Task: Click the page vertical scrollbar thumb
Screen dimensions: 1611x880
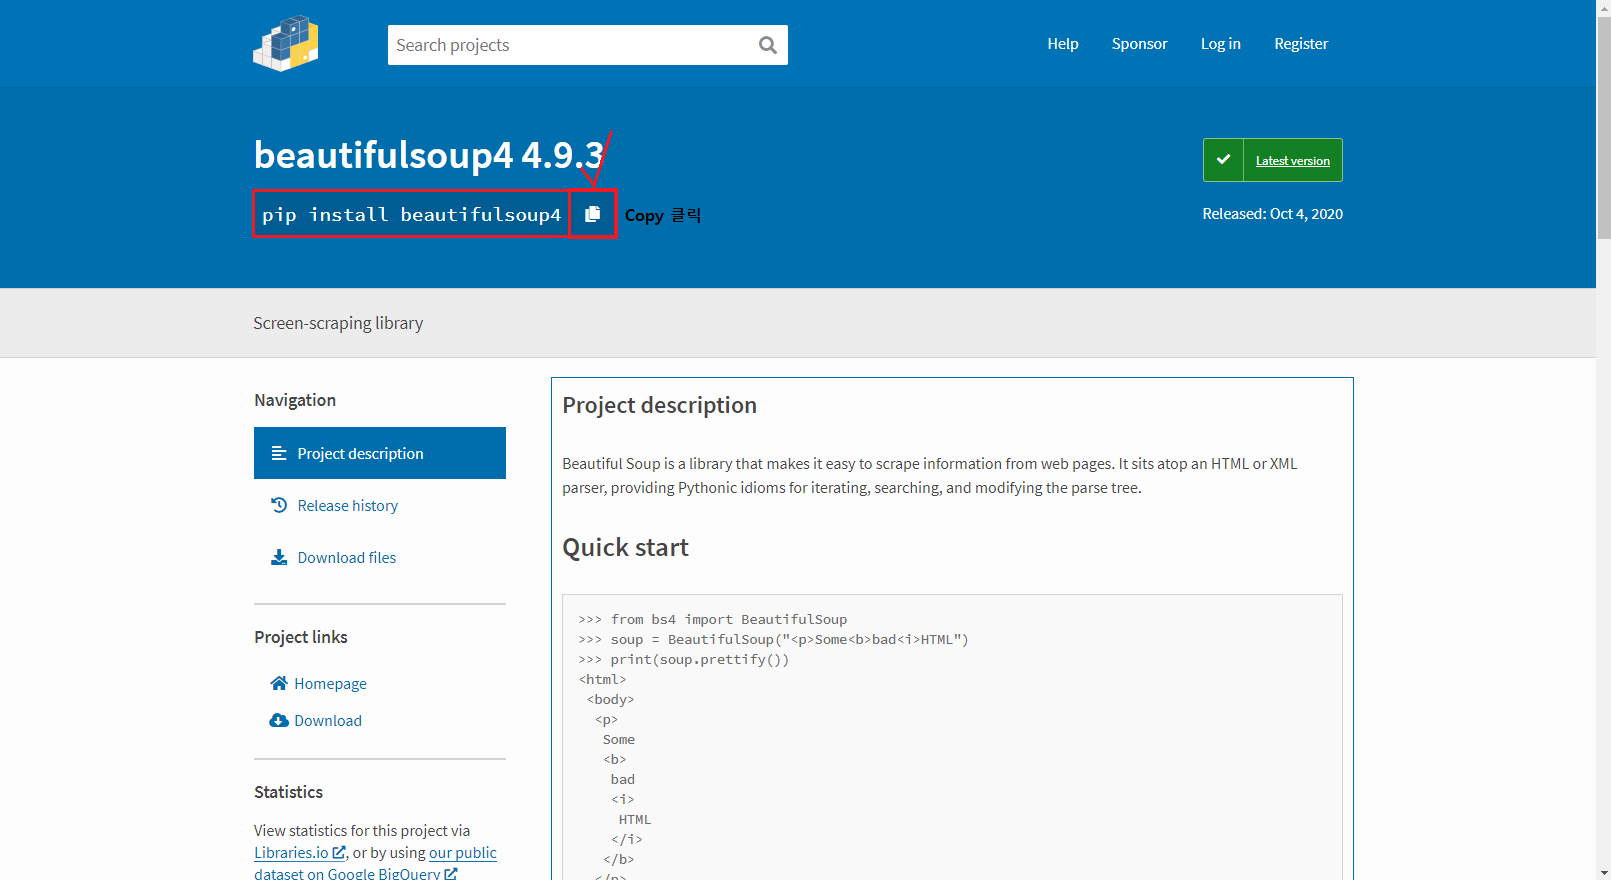Action: (1604, 128)
